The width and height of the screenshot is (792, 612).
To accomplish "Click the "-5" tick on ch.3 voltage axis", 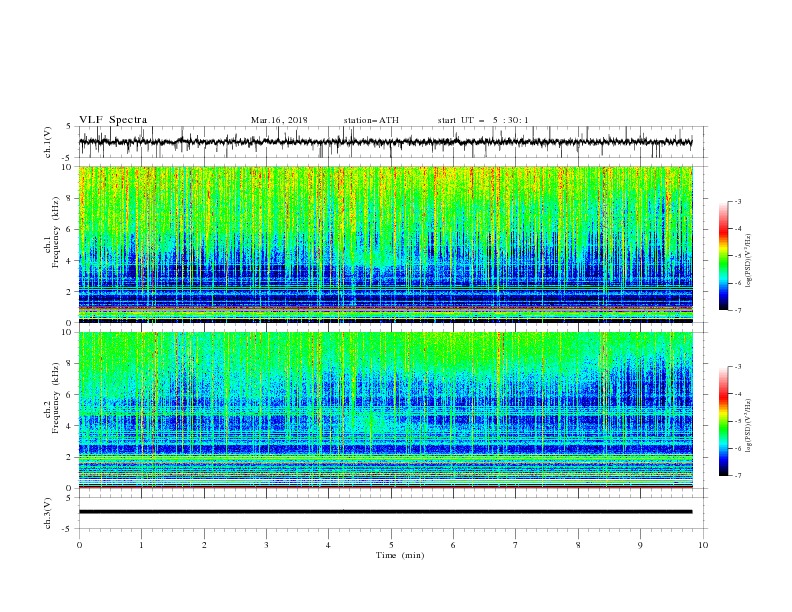I will [68, 529].
